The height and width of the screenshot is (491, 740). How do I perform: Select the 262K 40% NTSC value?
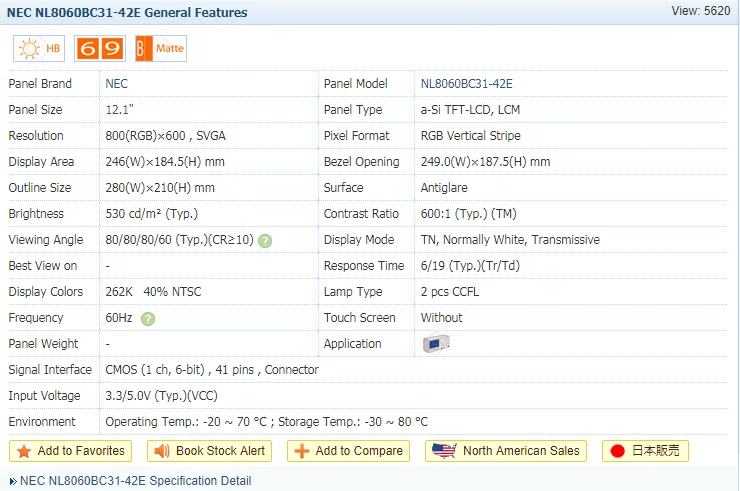pyautogui.click(x=153, y=291)
